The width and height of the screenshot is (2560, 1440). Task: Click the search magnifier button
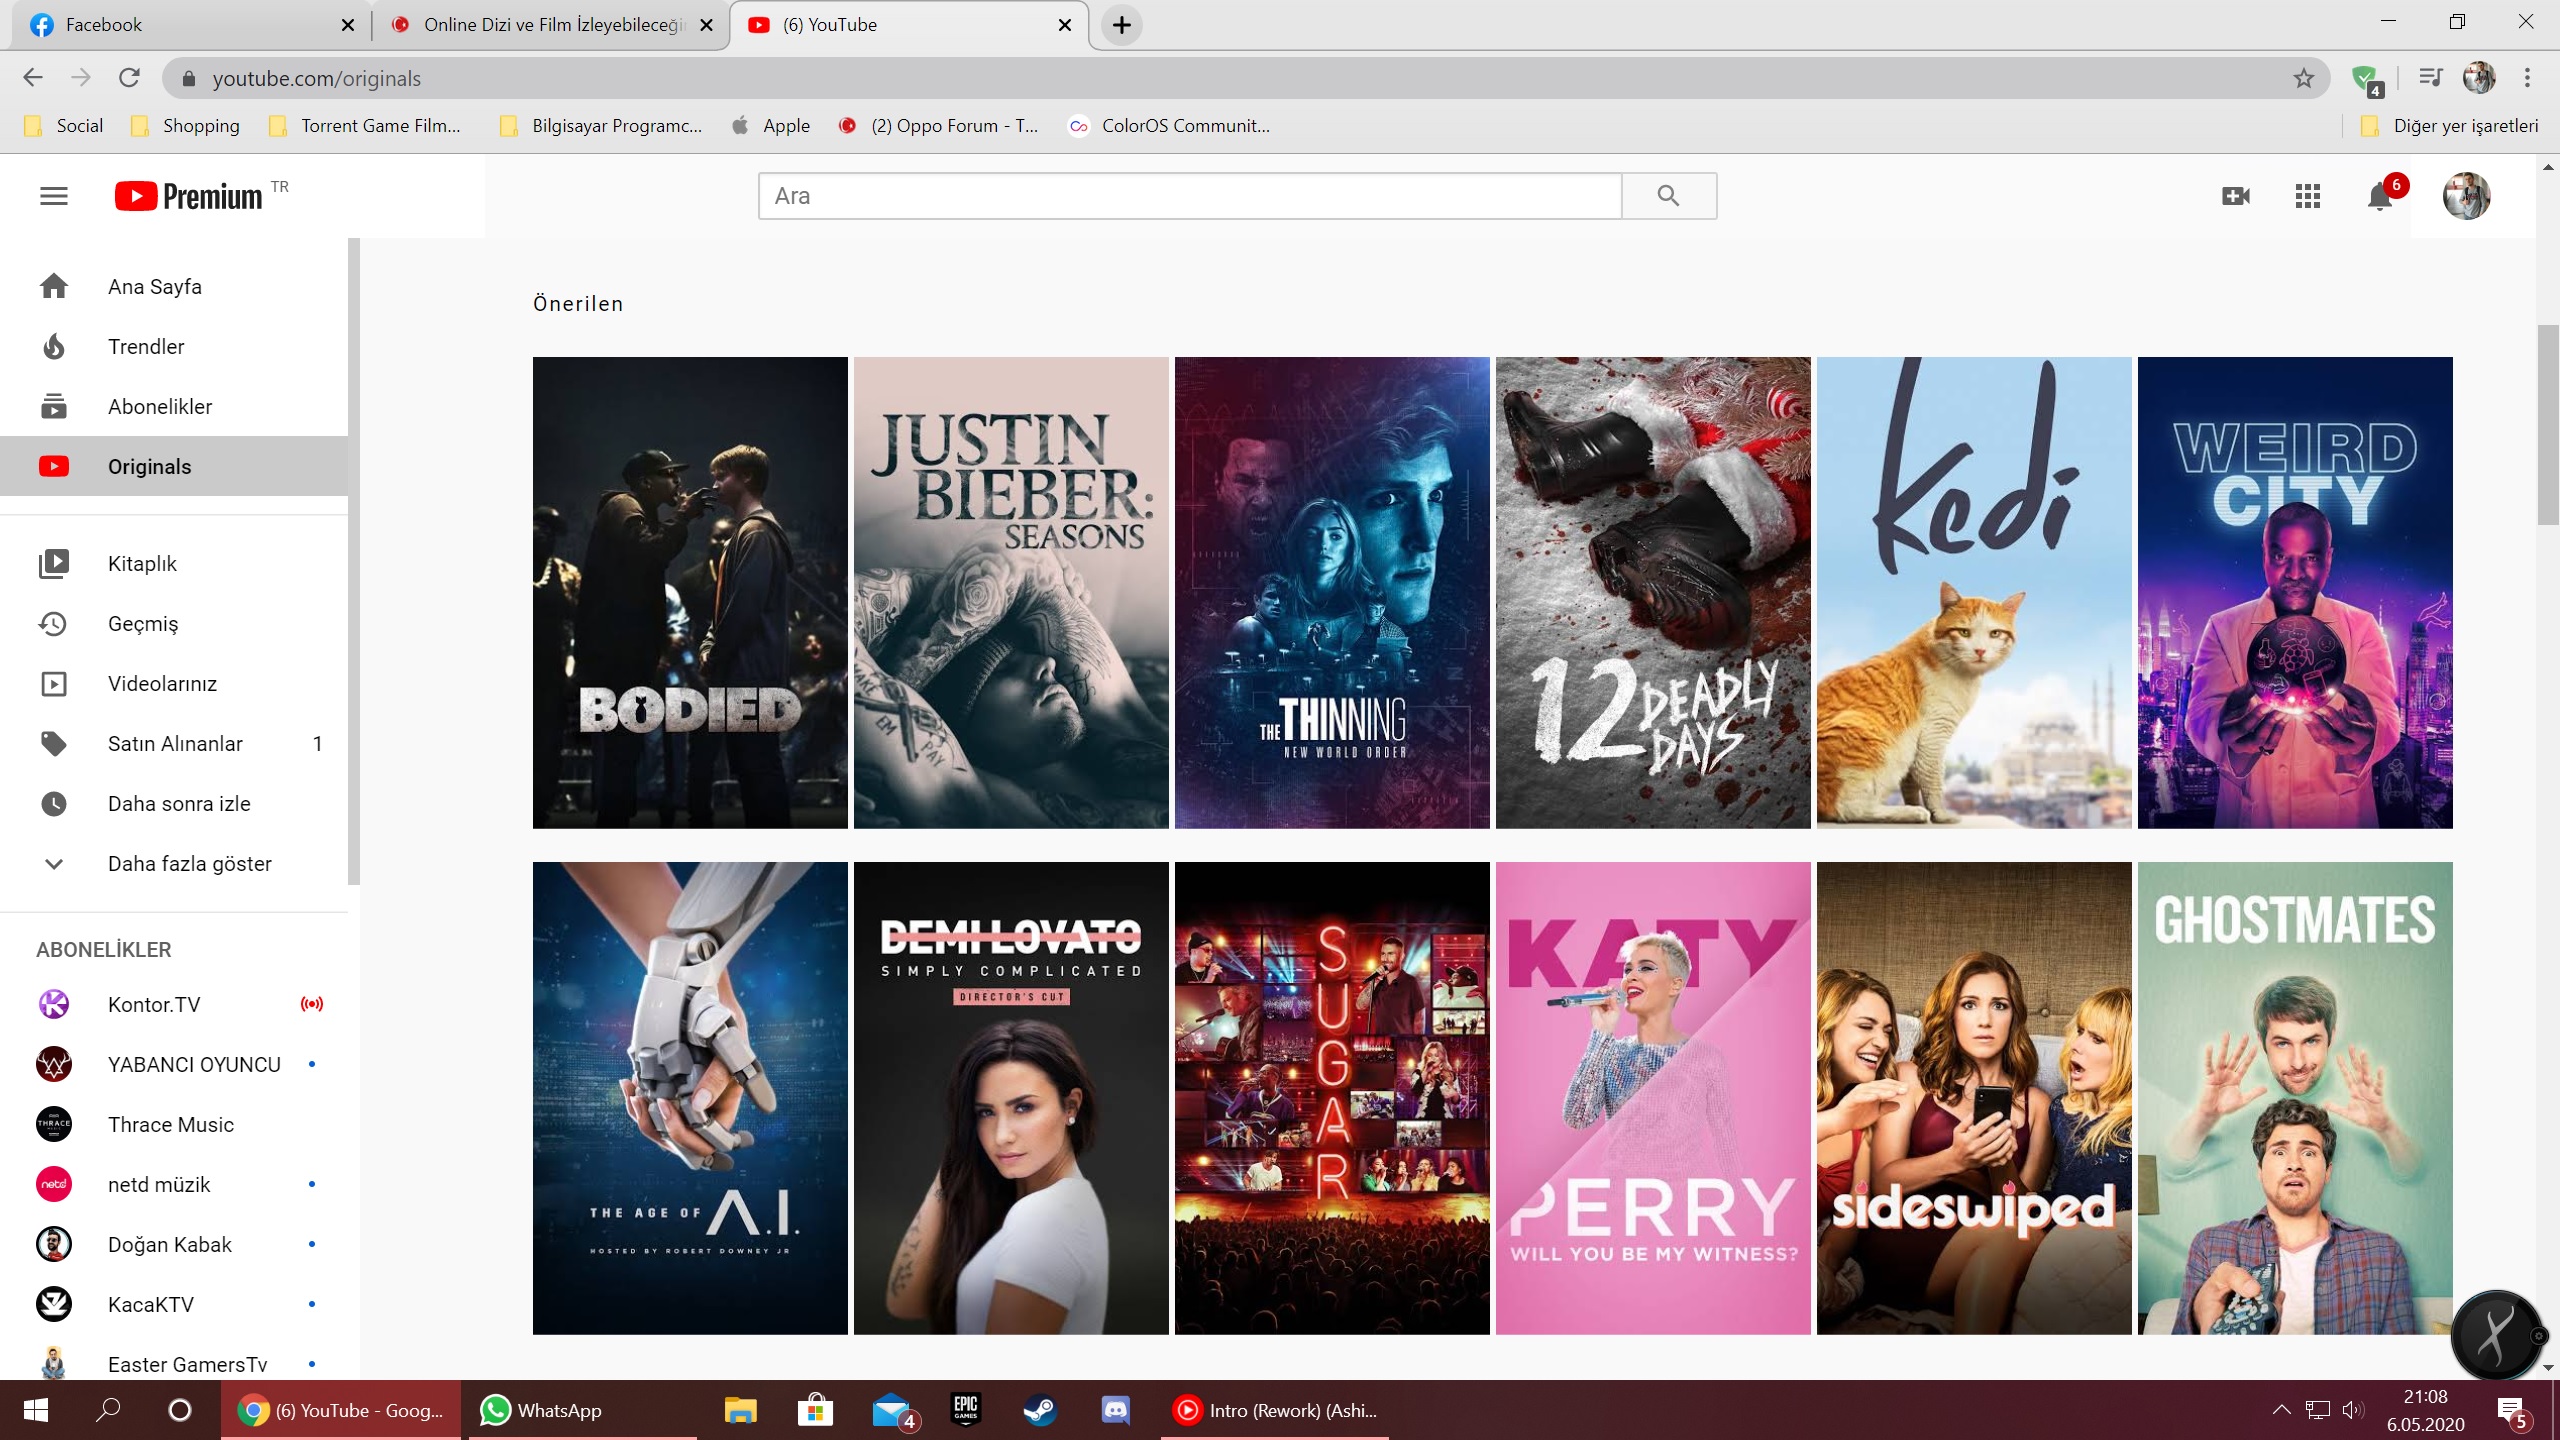tap(1668, 196)
